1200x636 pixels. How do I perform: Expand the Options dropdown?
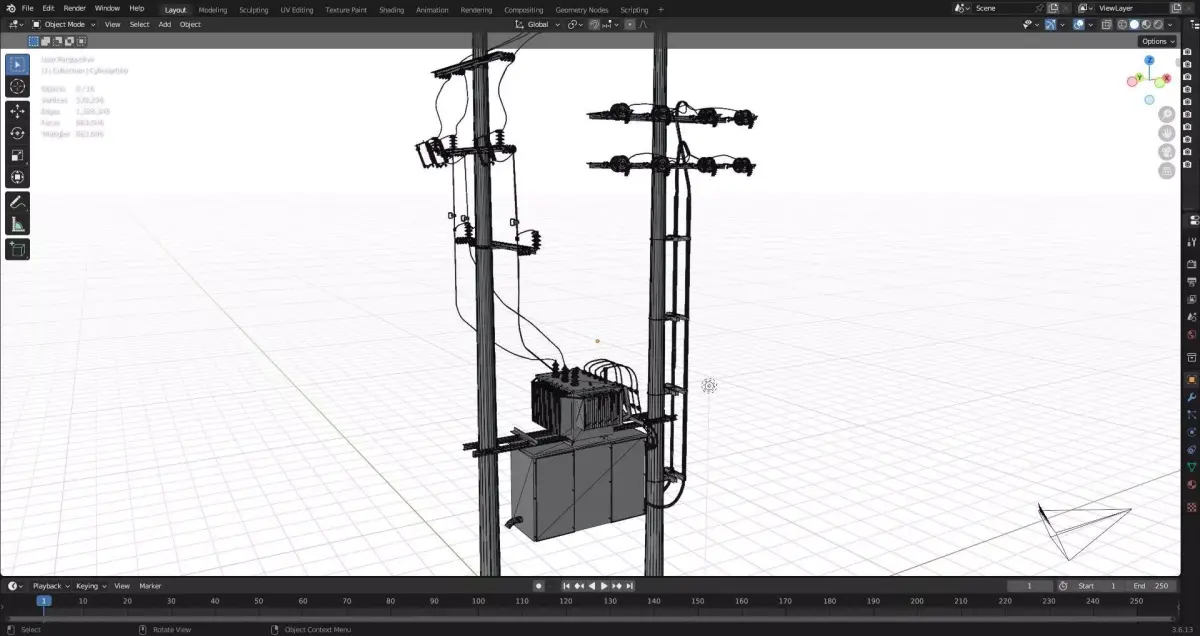click(1158, 41)
